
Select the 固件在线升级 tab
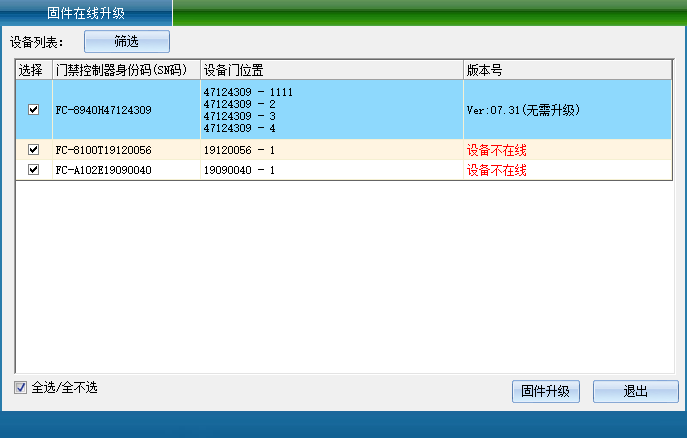coord(86,13)
